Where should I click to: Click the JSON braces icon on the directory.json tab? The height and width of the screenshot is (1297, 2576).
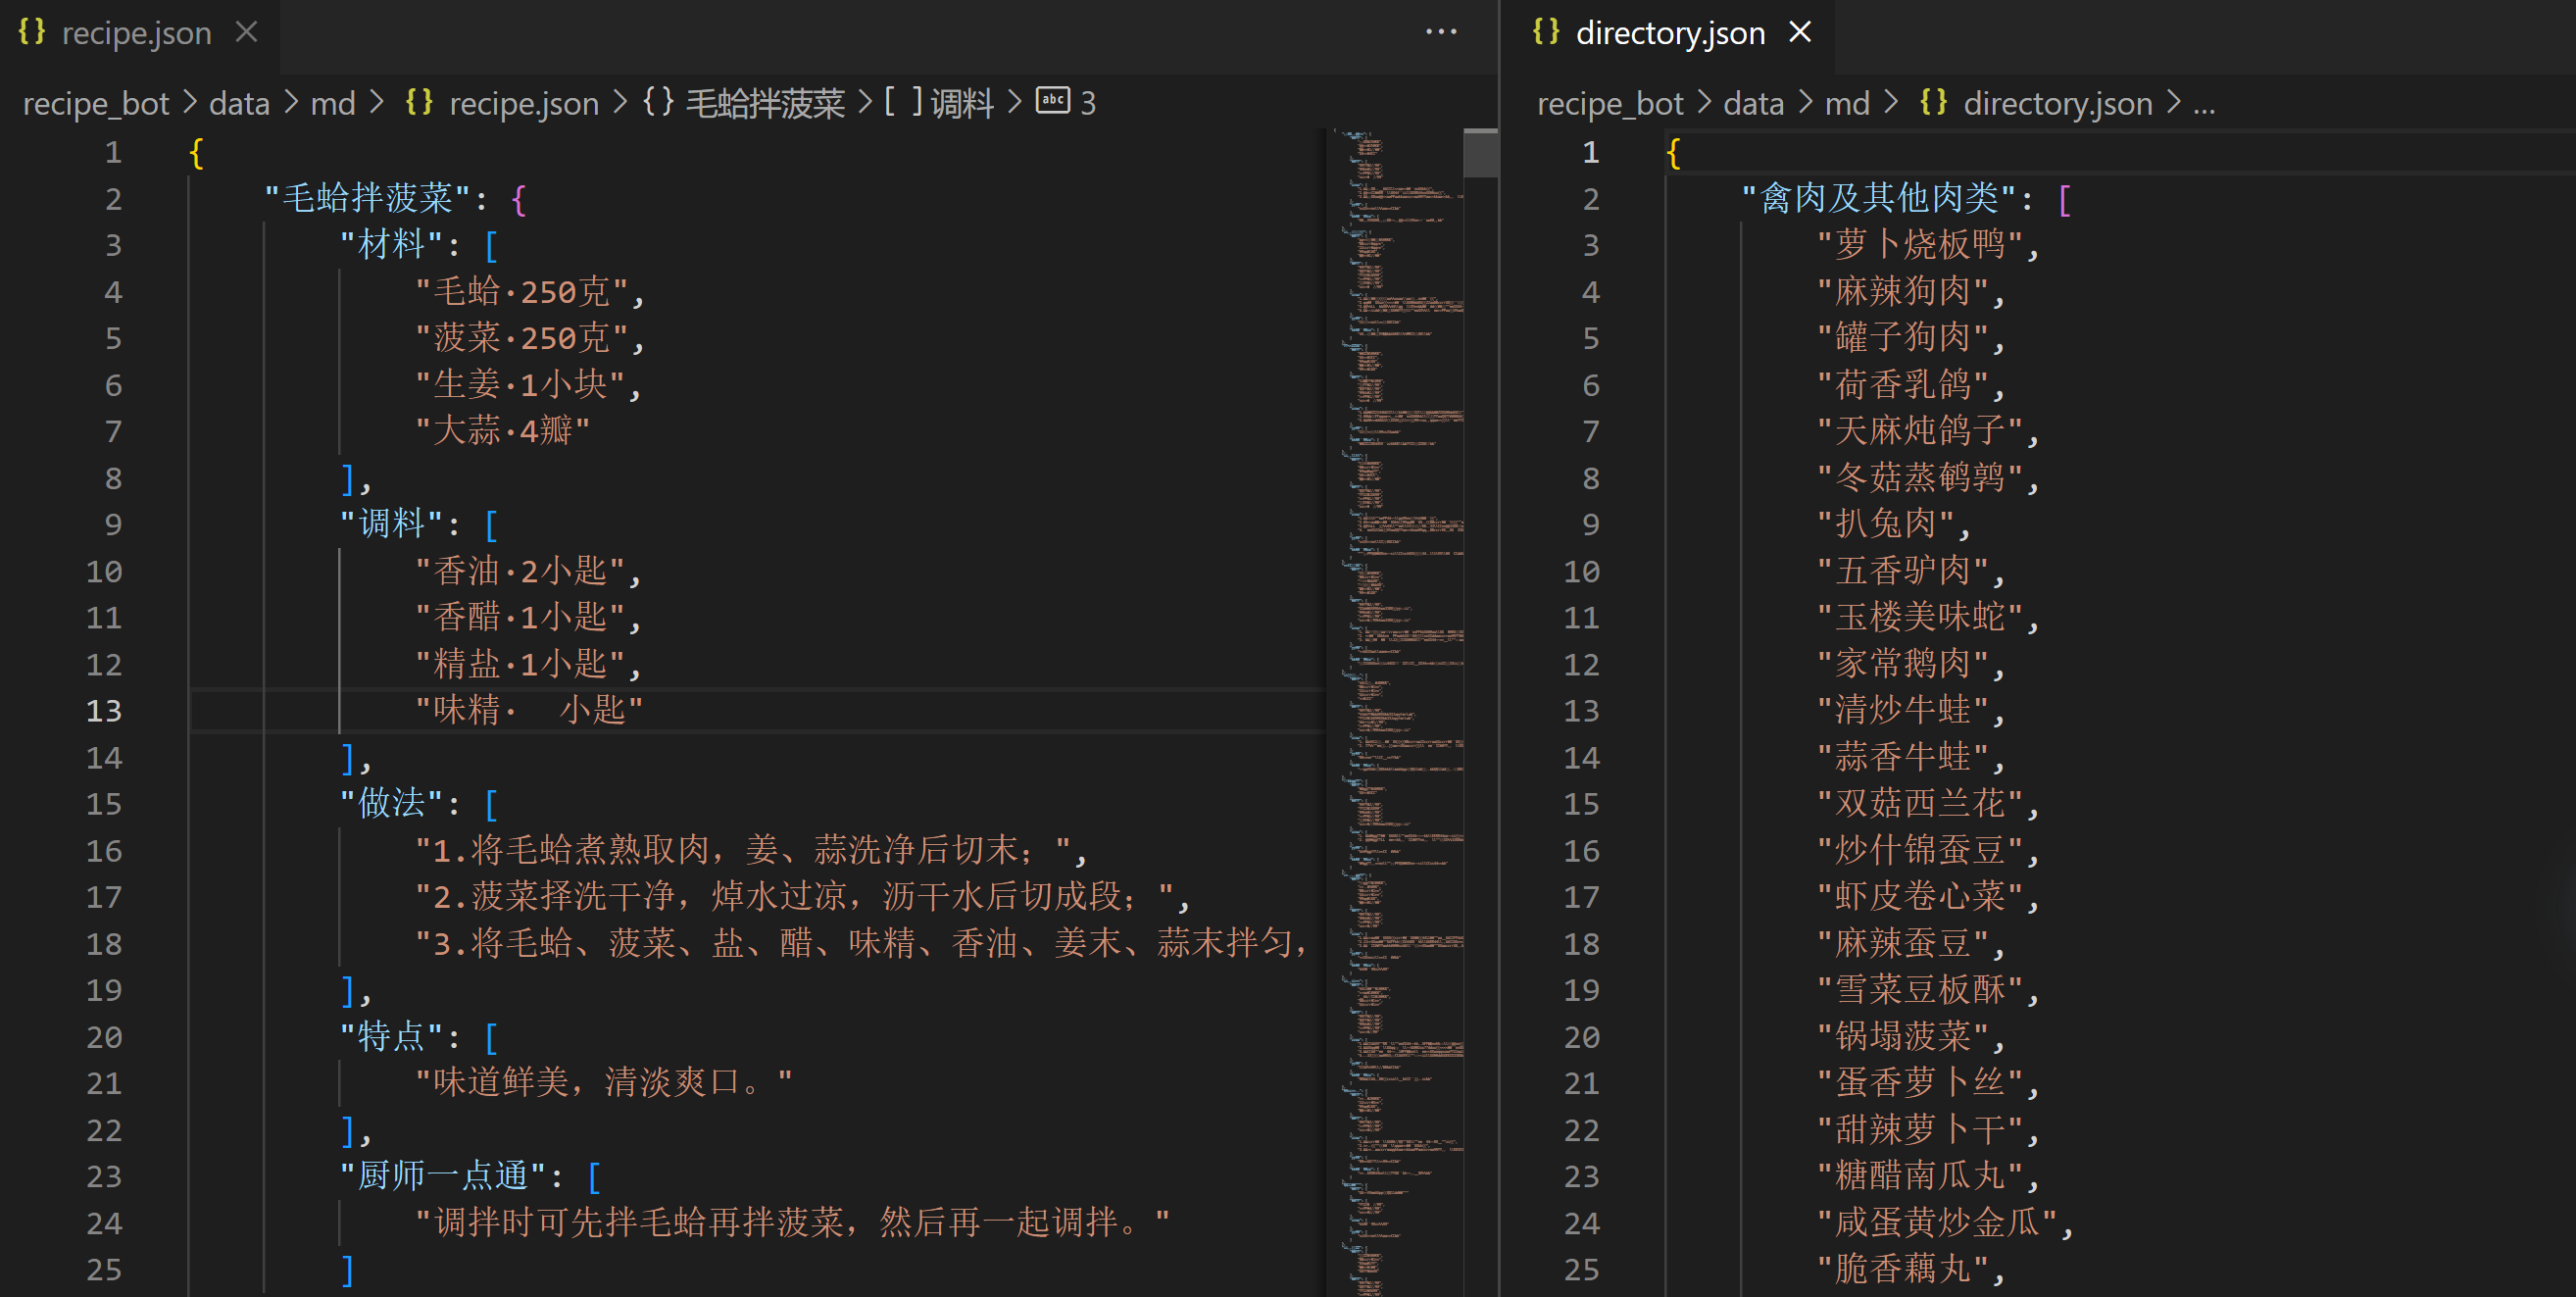[1545, 32]
